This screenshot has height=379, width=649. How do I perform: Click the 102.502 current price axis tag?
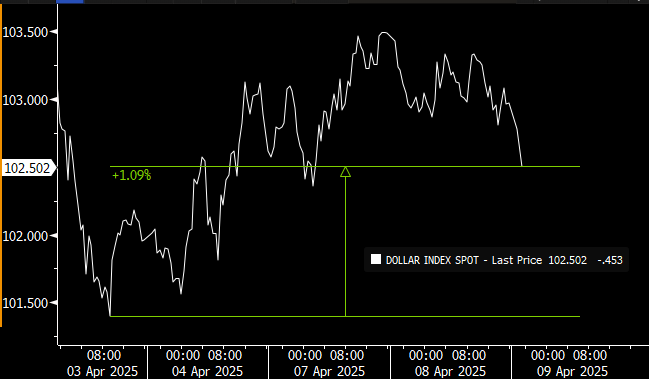click(28, 168)
